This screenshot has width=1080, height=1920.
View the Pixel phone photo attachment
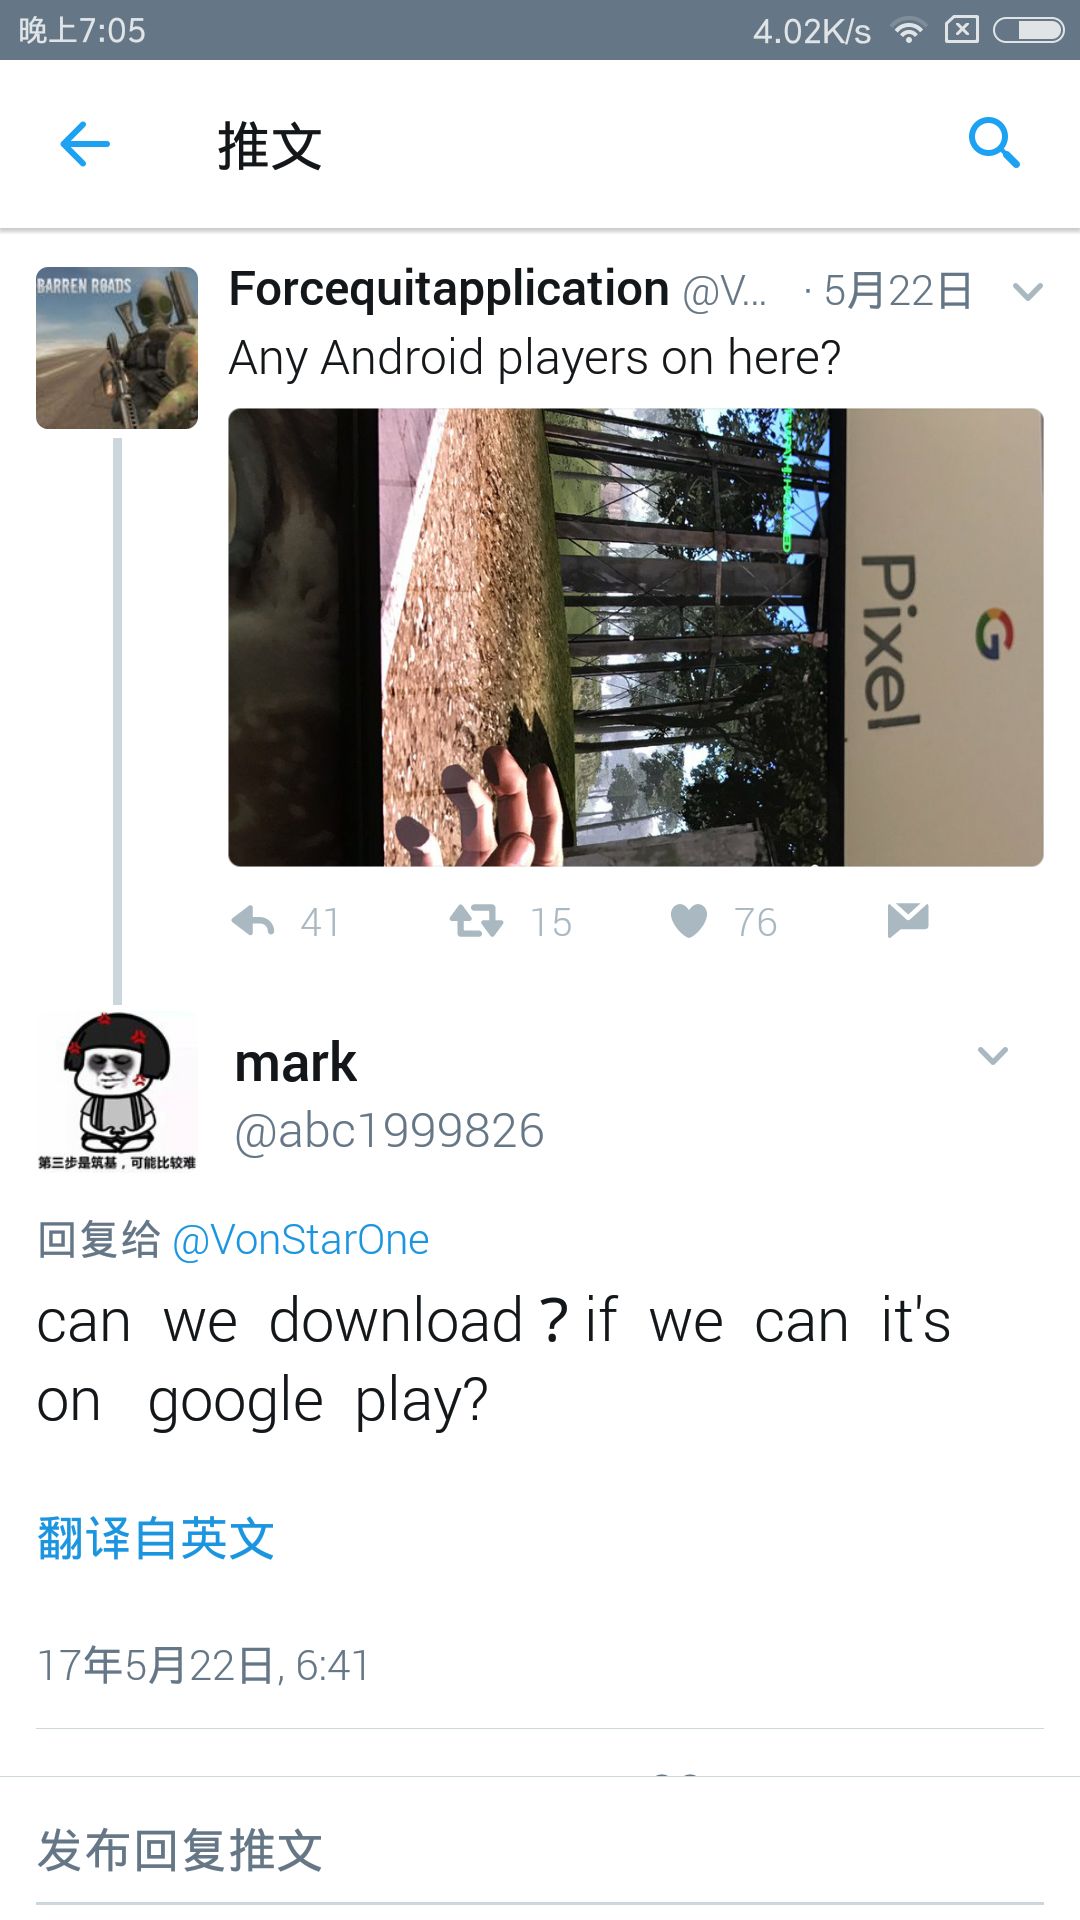click(636, 637)
